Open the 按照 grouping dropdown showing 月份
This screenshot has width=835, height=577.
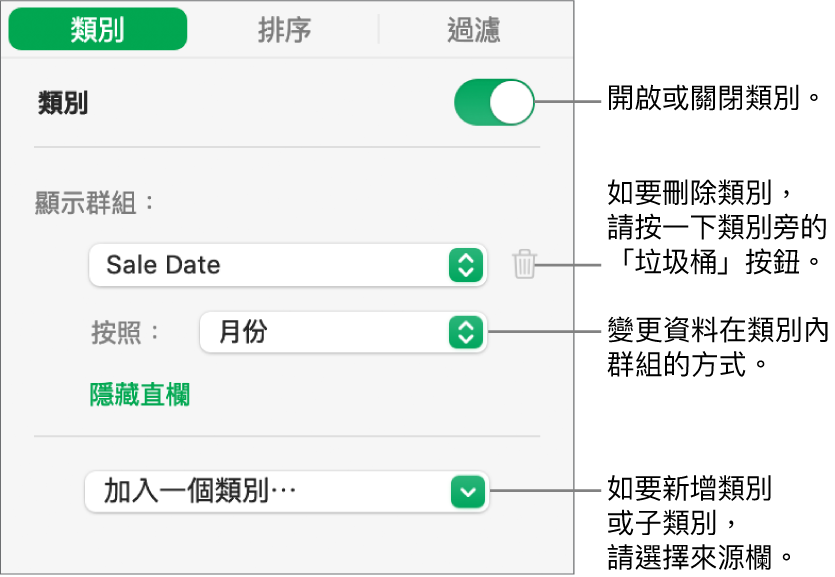point(343,333)
